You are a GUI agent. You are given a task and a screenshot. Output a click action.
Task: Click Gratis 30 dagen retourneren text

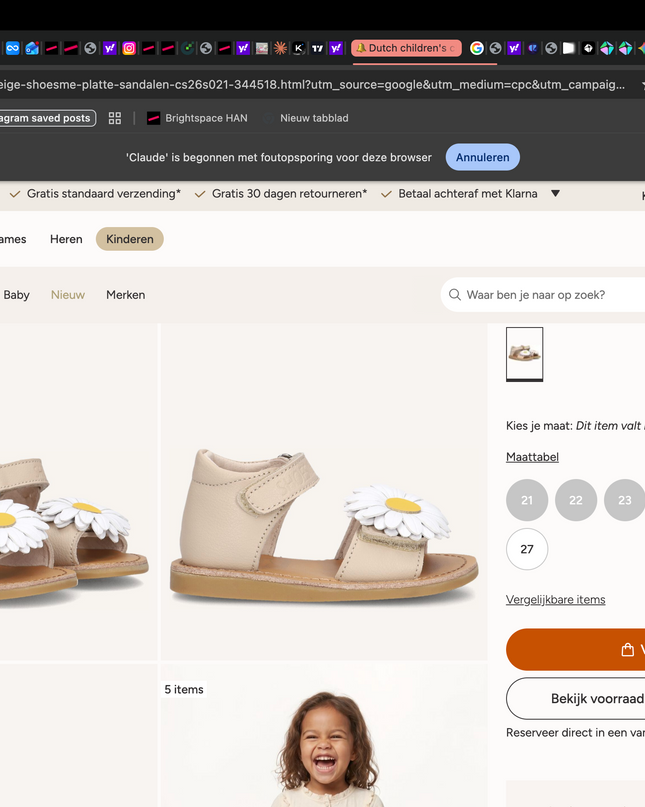click(289, 194)
